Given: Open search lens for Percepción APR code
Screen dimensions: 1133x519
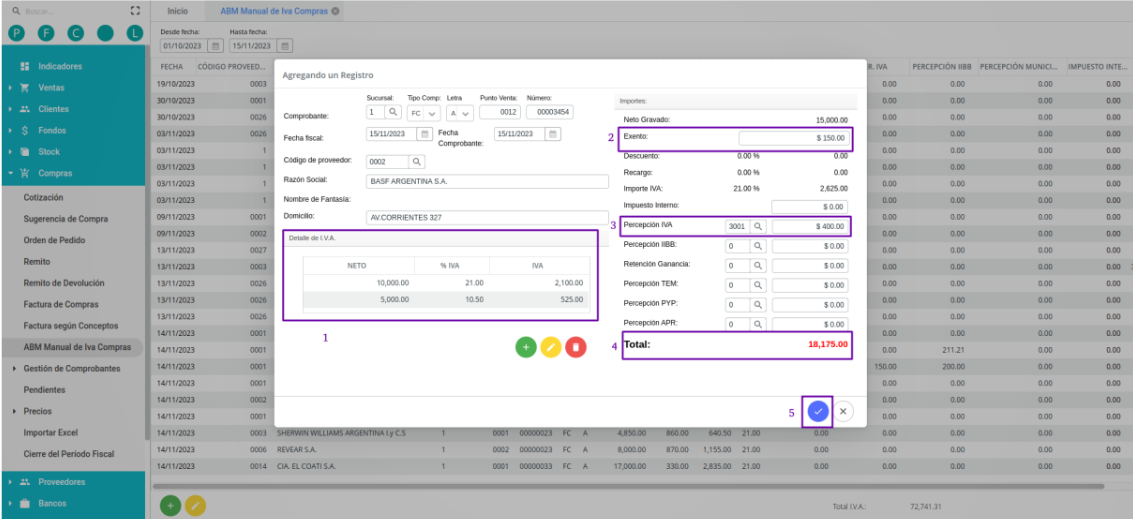Looking at the screenshot, I should point(758,324).
